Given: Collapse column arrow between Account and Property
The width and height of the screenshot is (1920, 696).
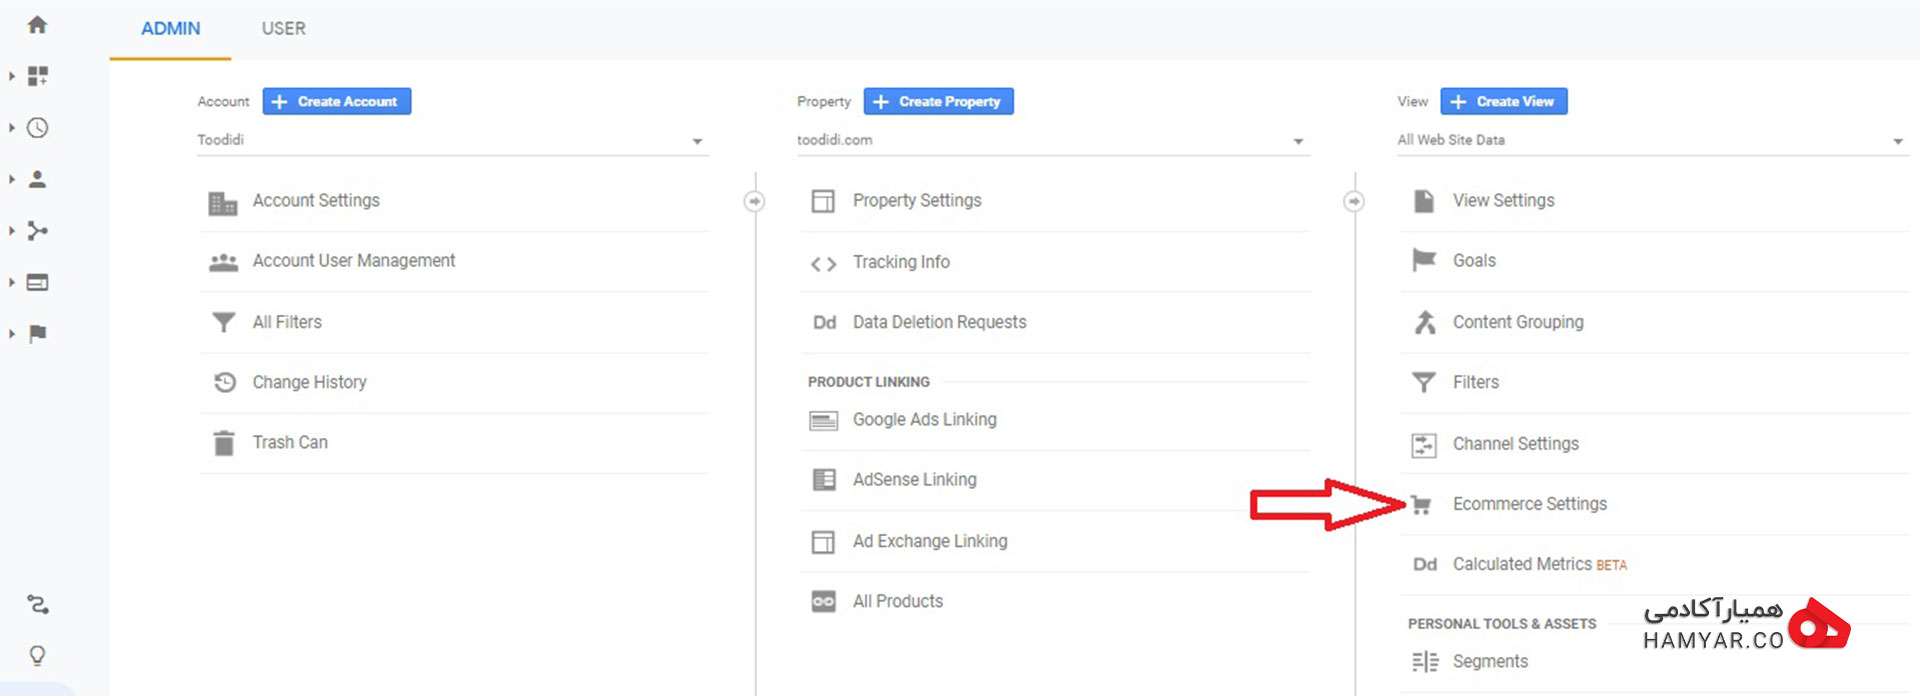Looking at the screenshot, I should coord(754,202).
